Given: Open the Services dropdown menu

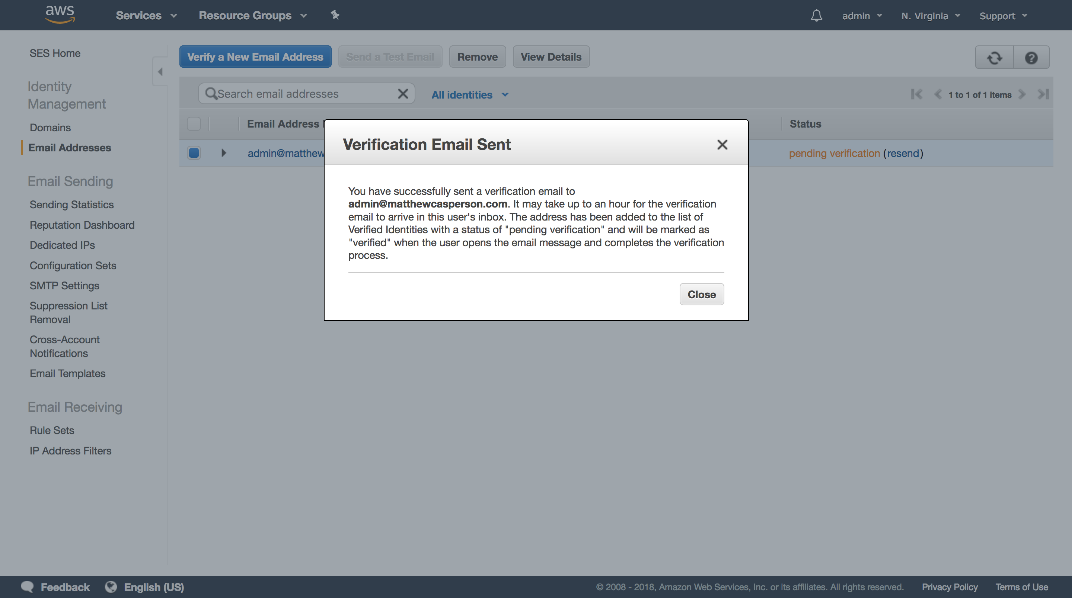Looking at the screenshot, I should pos(146,16).
